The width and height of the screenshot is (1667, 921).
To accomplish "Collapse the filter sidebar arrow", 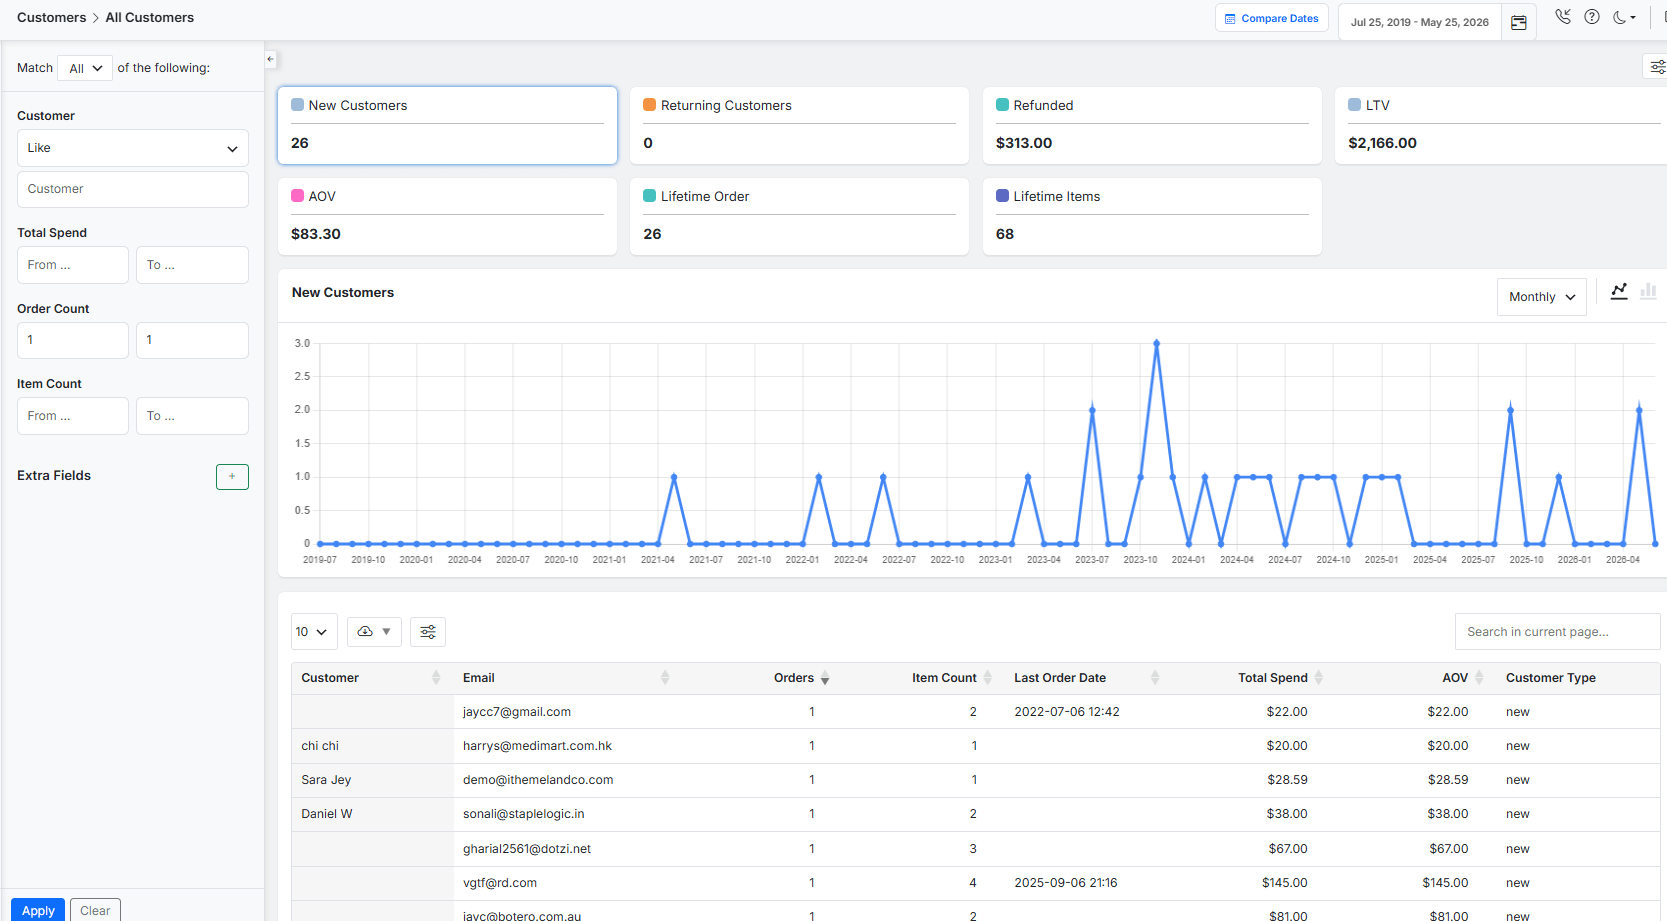I will pos(270,59).
